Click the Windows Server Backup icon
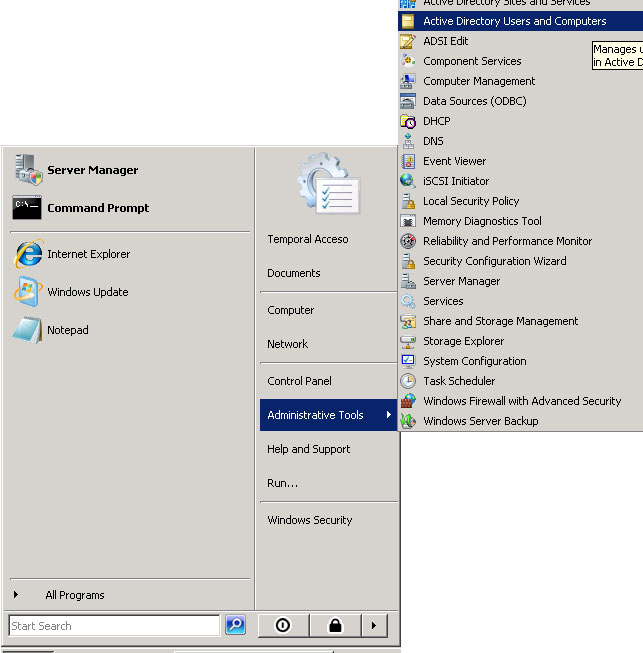 pyautogui.click(x=408, y=421)
